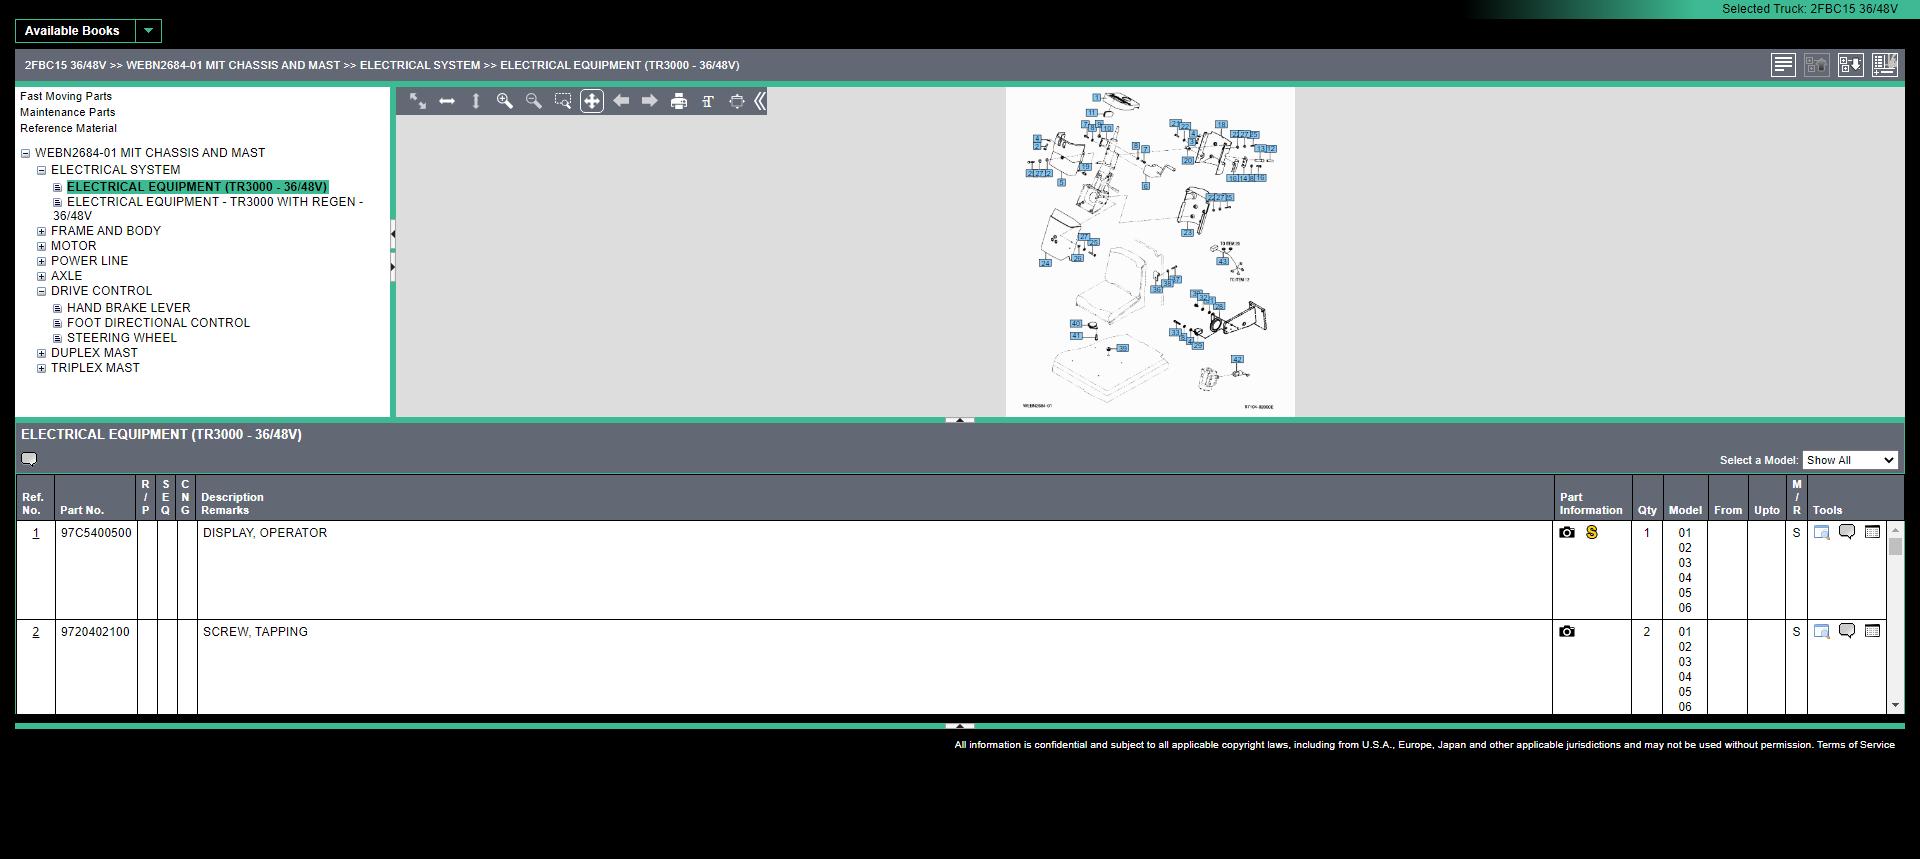
Task: Click reference number 1 link
Action: tap(36, 533)
